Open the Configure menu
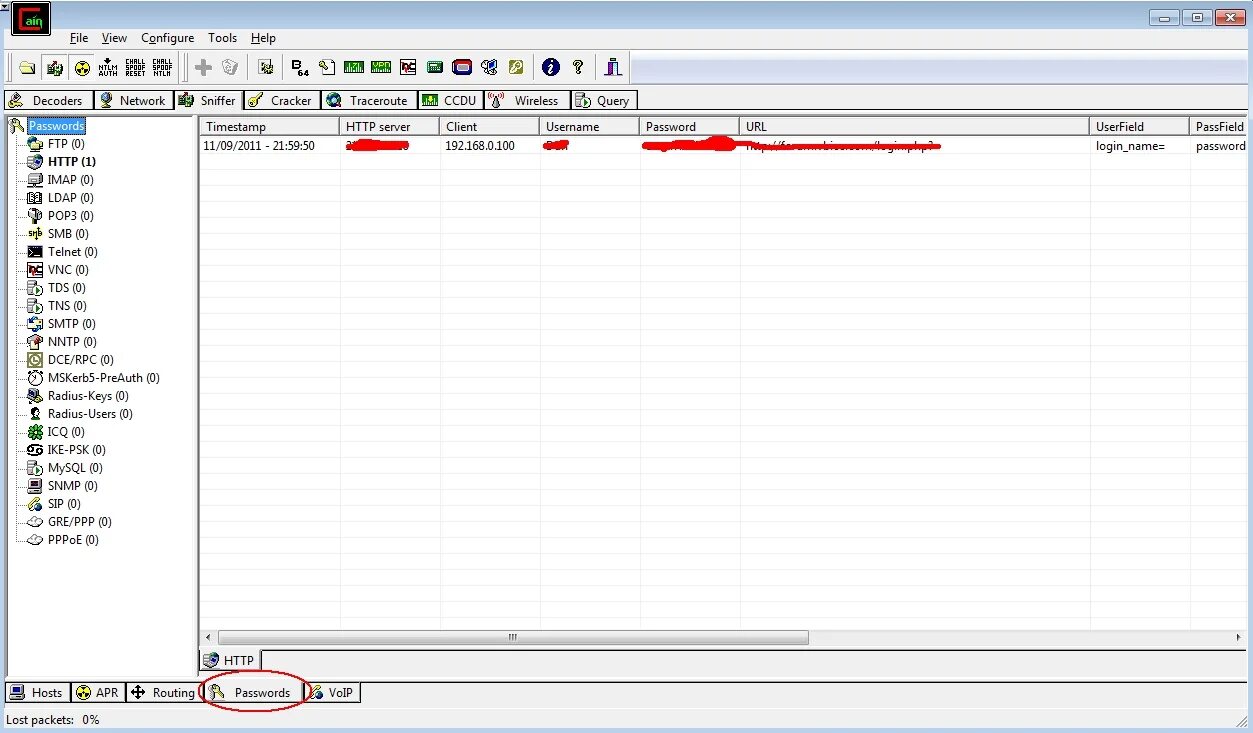1253x733 pixels. pyautogui.click(x=167, y=38)
